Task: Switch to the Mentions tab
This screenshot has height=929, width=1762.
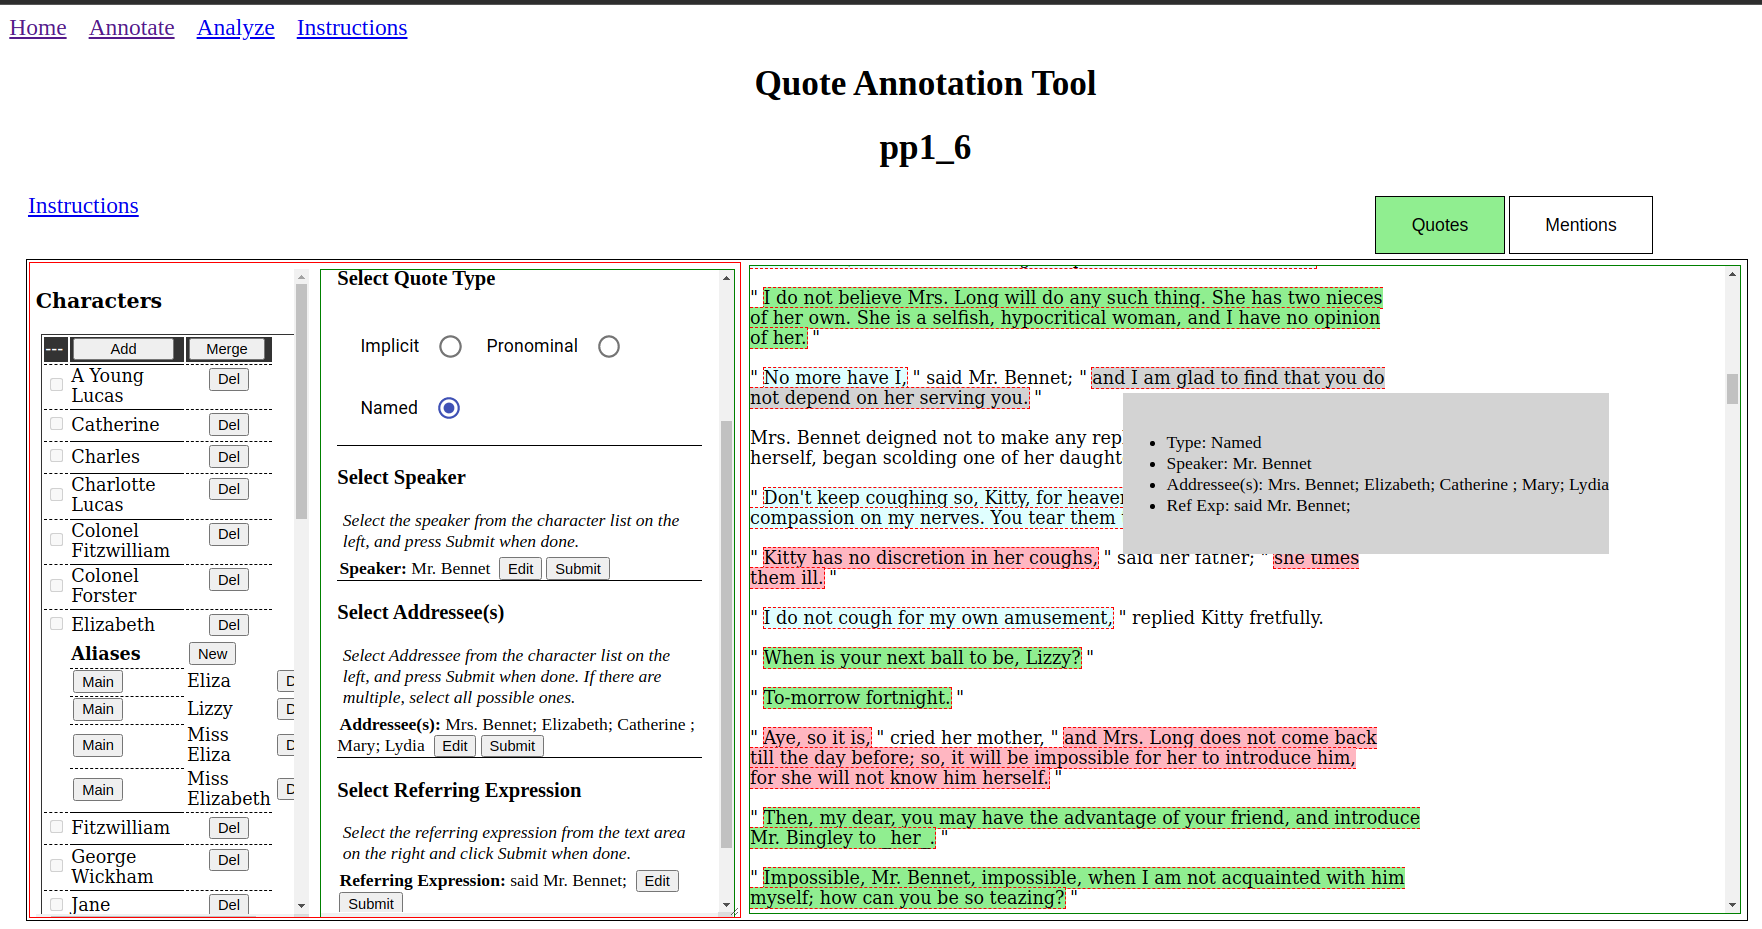Action: click(x=1581, y=225)
